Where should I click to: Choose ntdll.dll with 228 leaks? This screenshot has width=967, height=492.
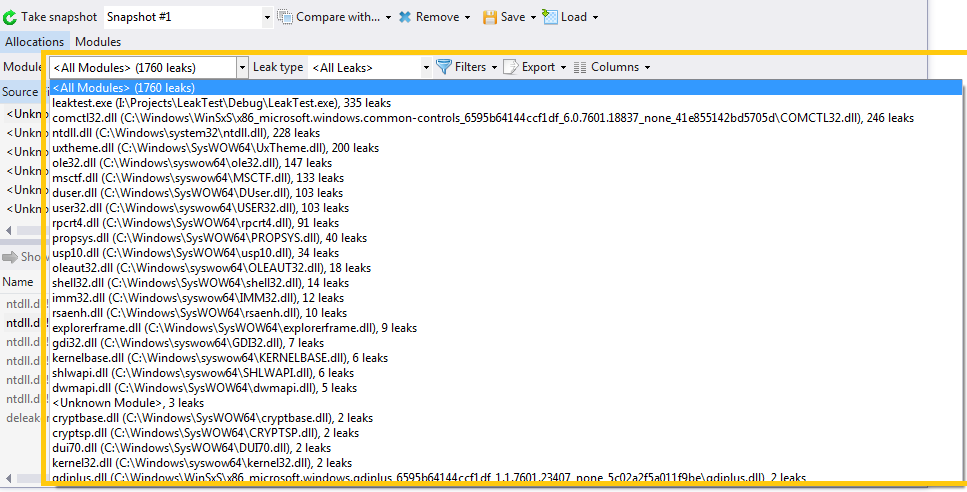click(x=186, y=133)
